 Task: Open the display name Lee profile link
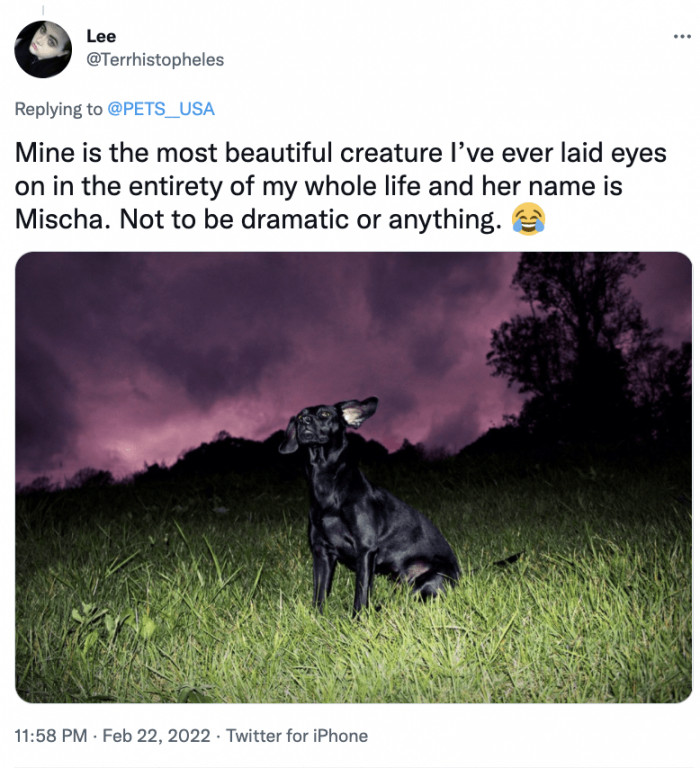click(x=101, y=37)
